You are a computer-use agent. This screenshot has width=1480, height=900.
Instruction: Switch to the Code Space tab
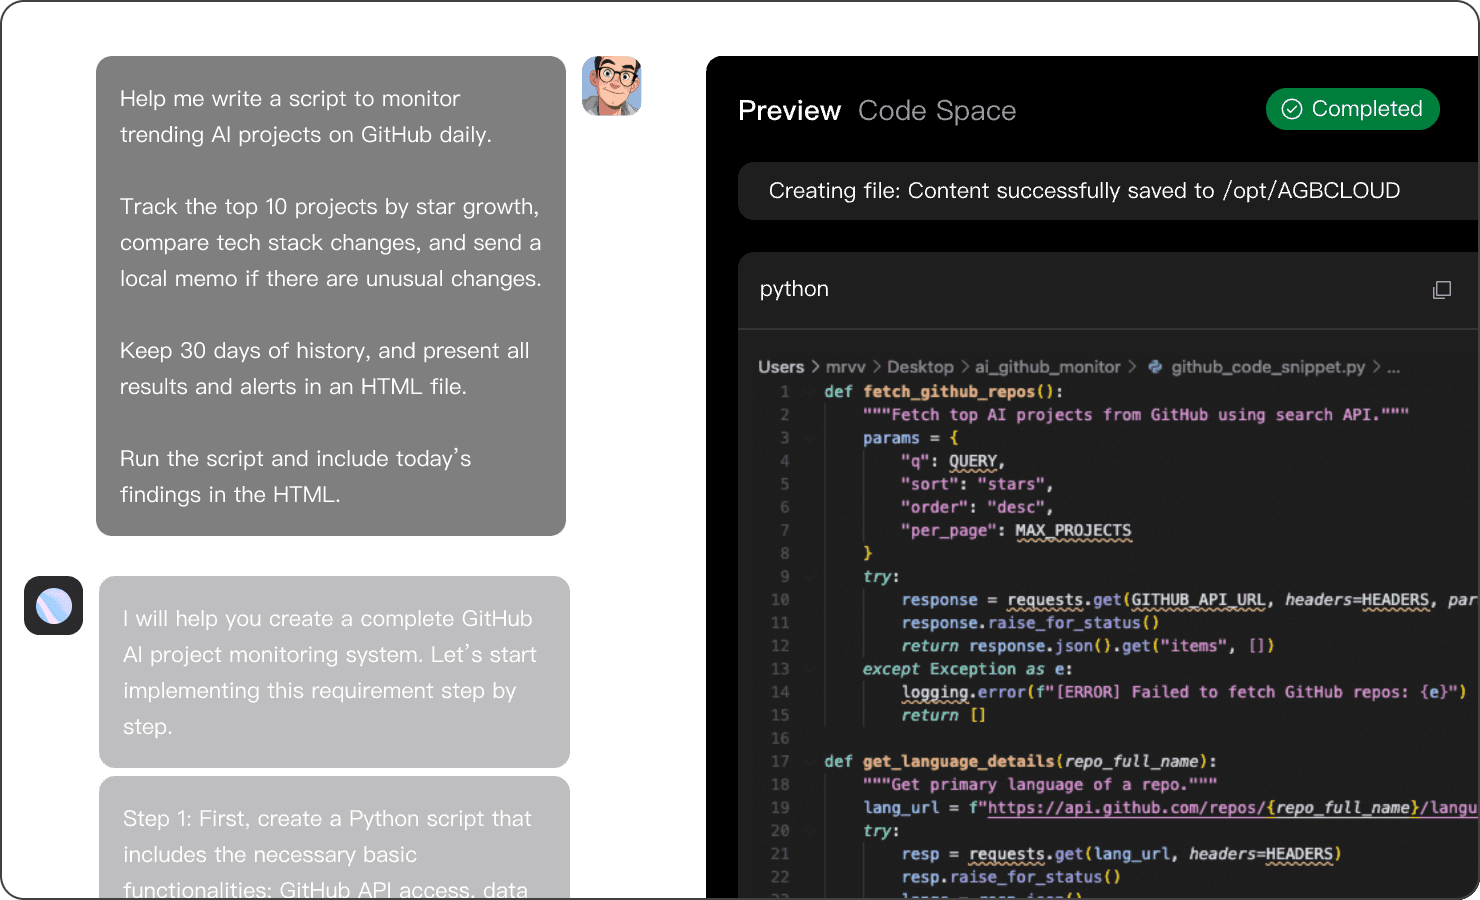coord(937,111)
